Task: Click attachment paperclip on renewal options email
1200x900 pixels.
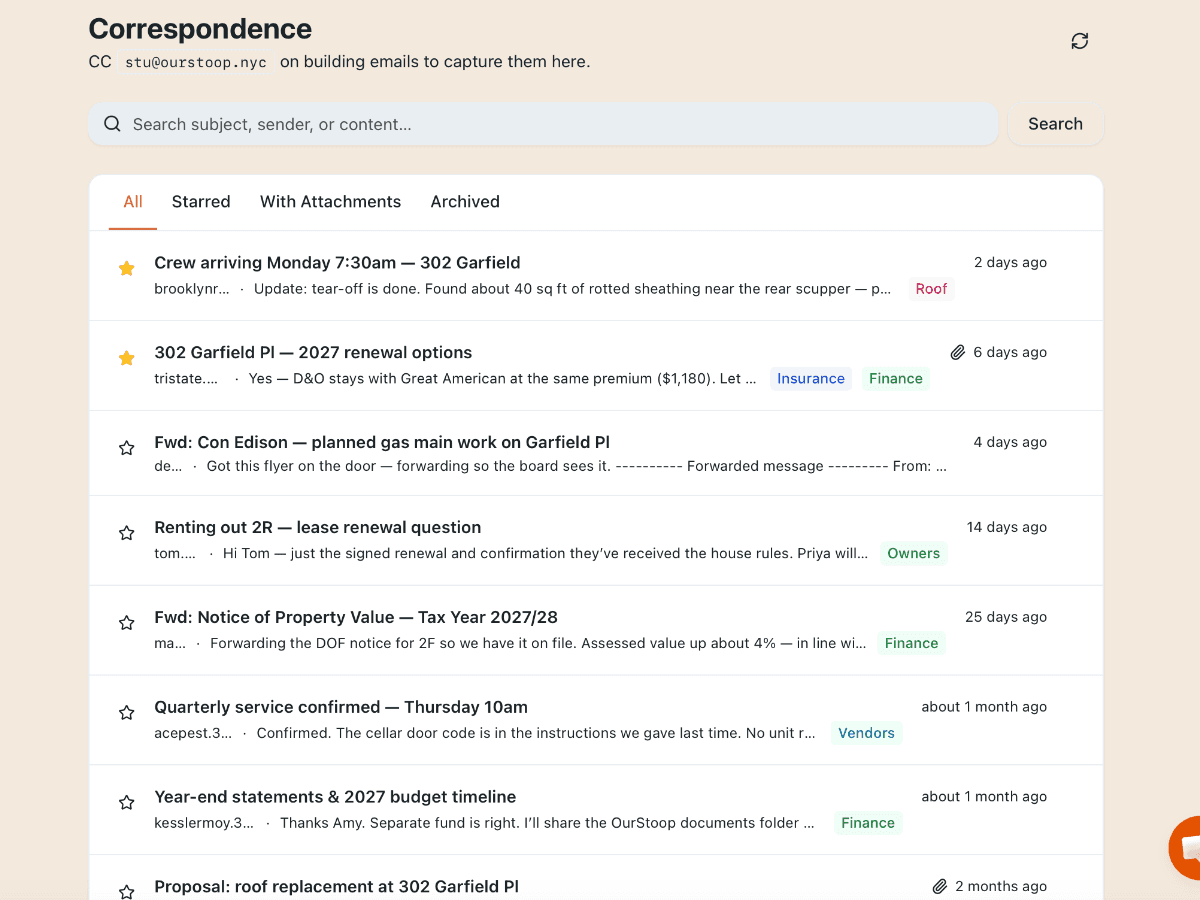Action: coord(958,352)
